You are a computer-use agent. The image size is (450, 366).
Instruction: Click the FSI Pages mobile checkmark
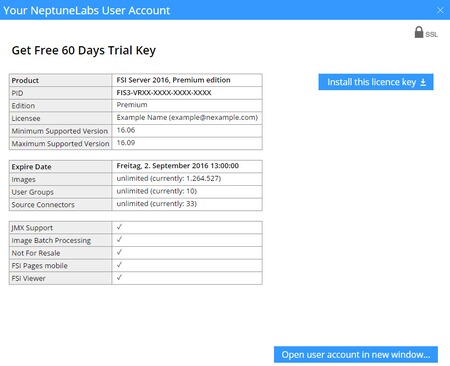[119, 265]
